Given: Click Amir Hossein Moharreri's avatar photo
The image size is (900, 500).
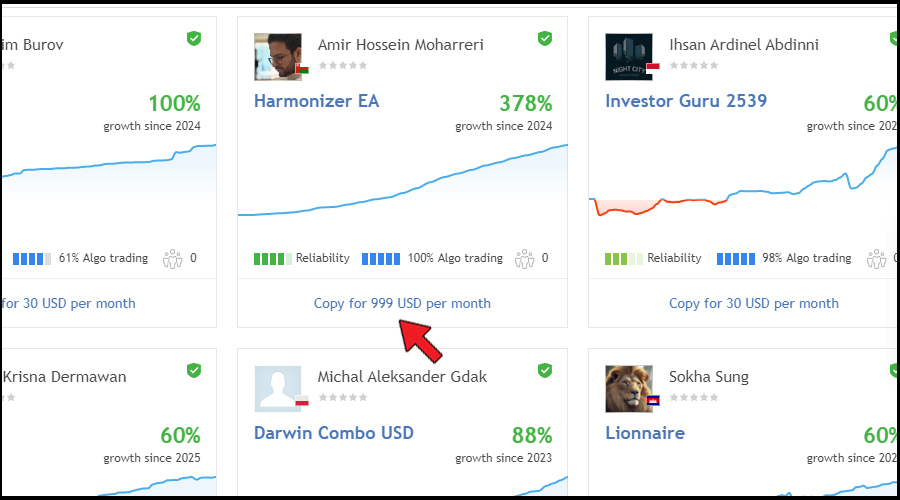Looking at the screenshot, I should 277,56.
